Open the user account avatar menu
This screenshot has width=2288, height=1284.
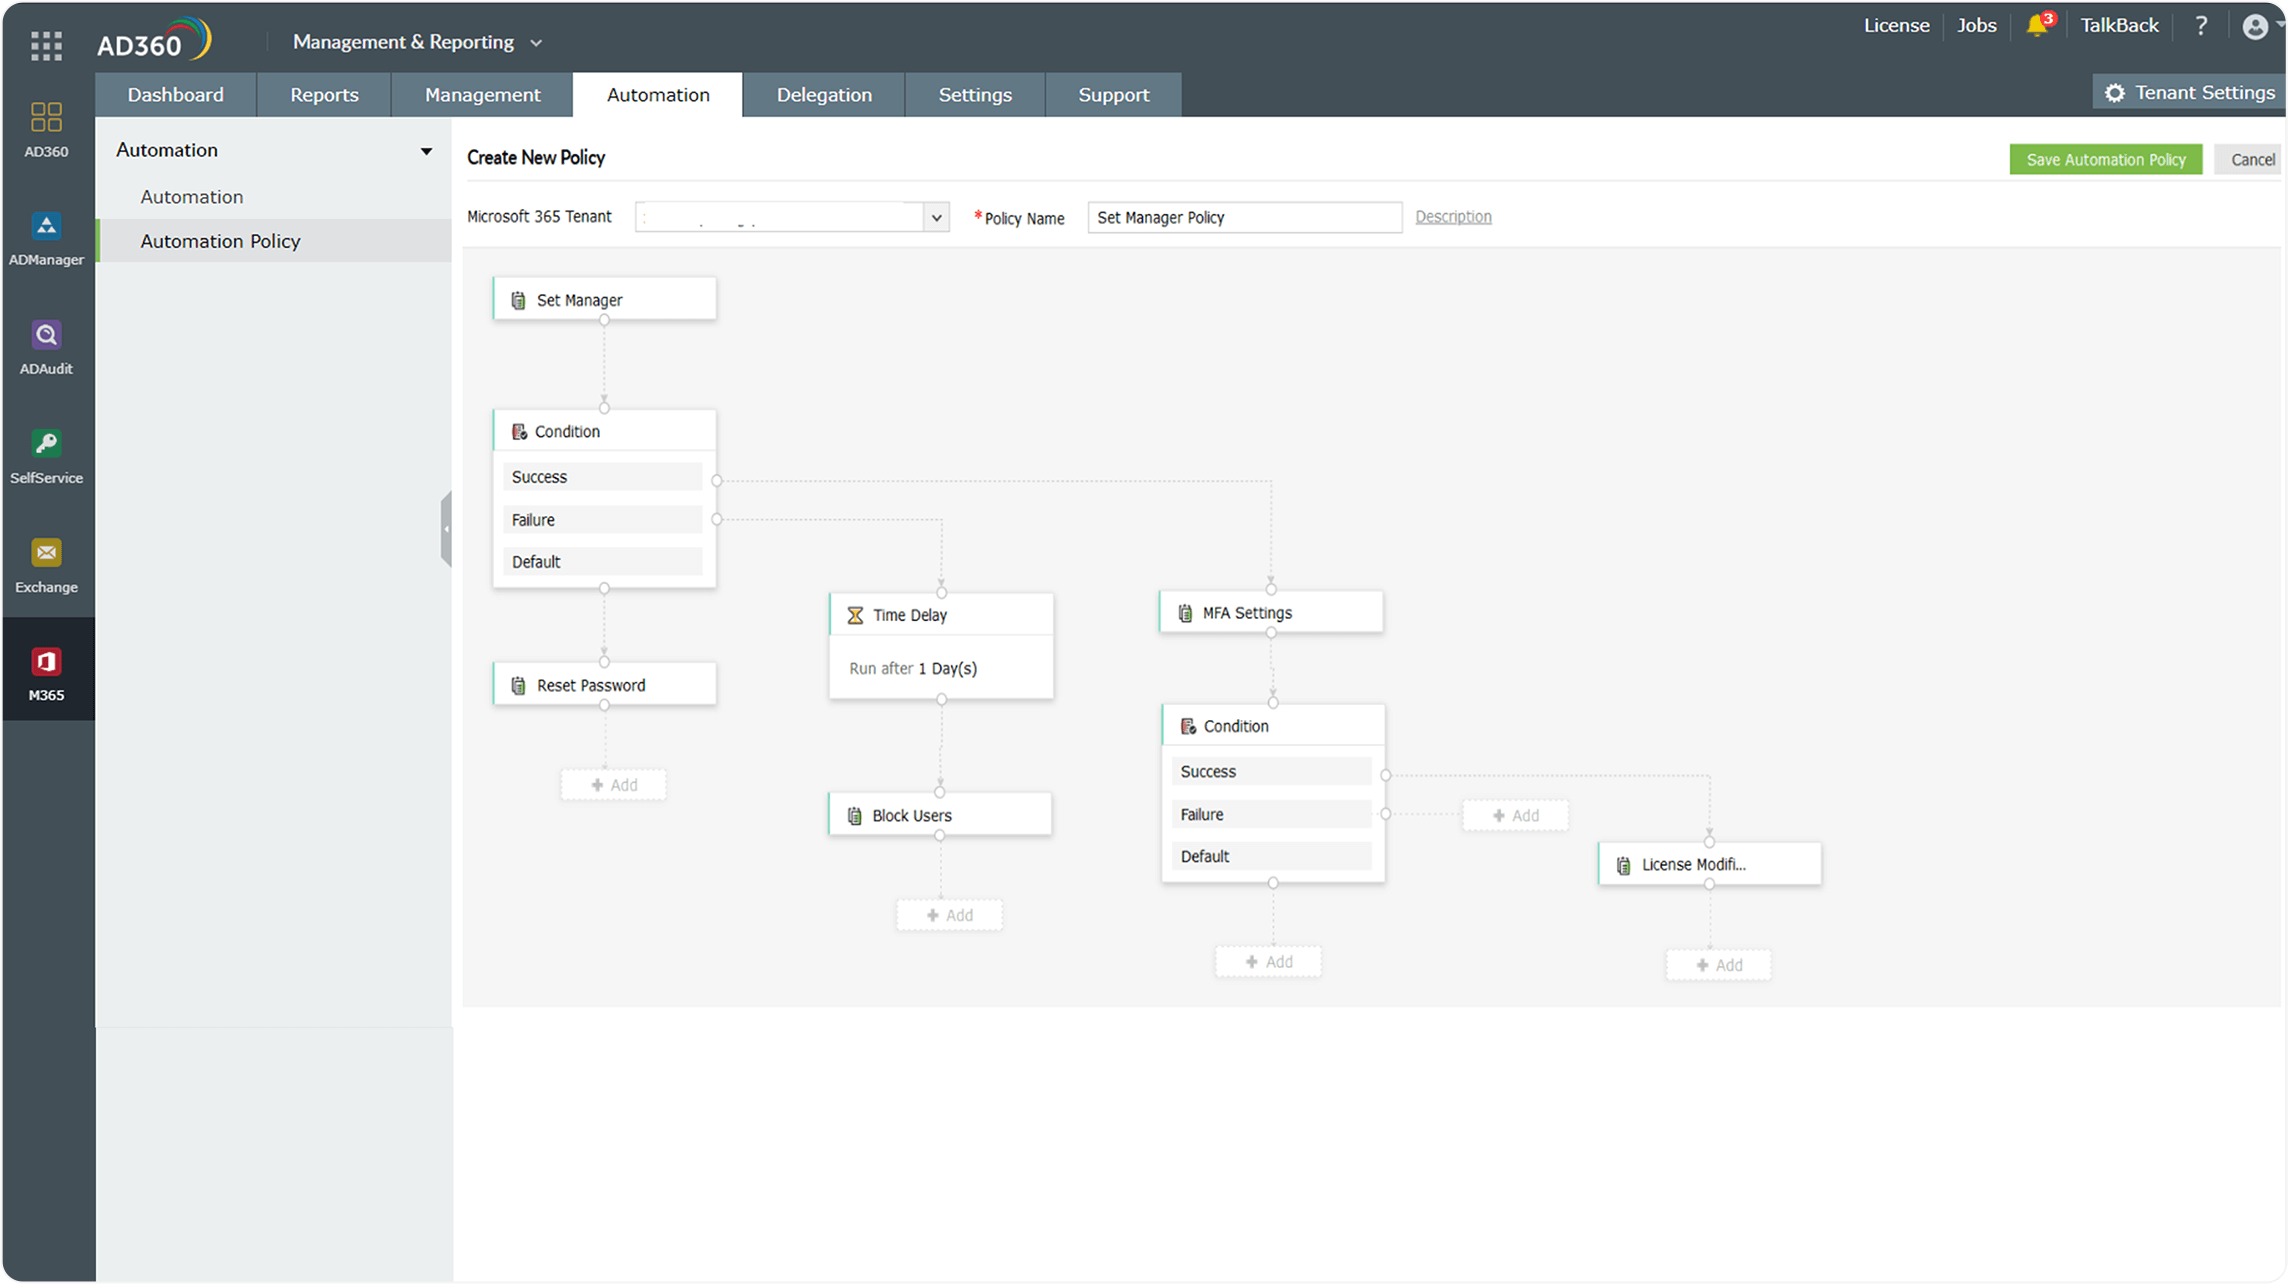click(2255, 26)
